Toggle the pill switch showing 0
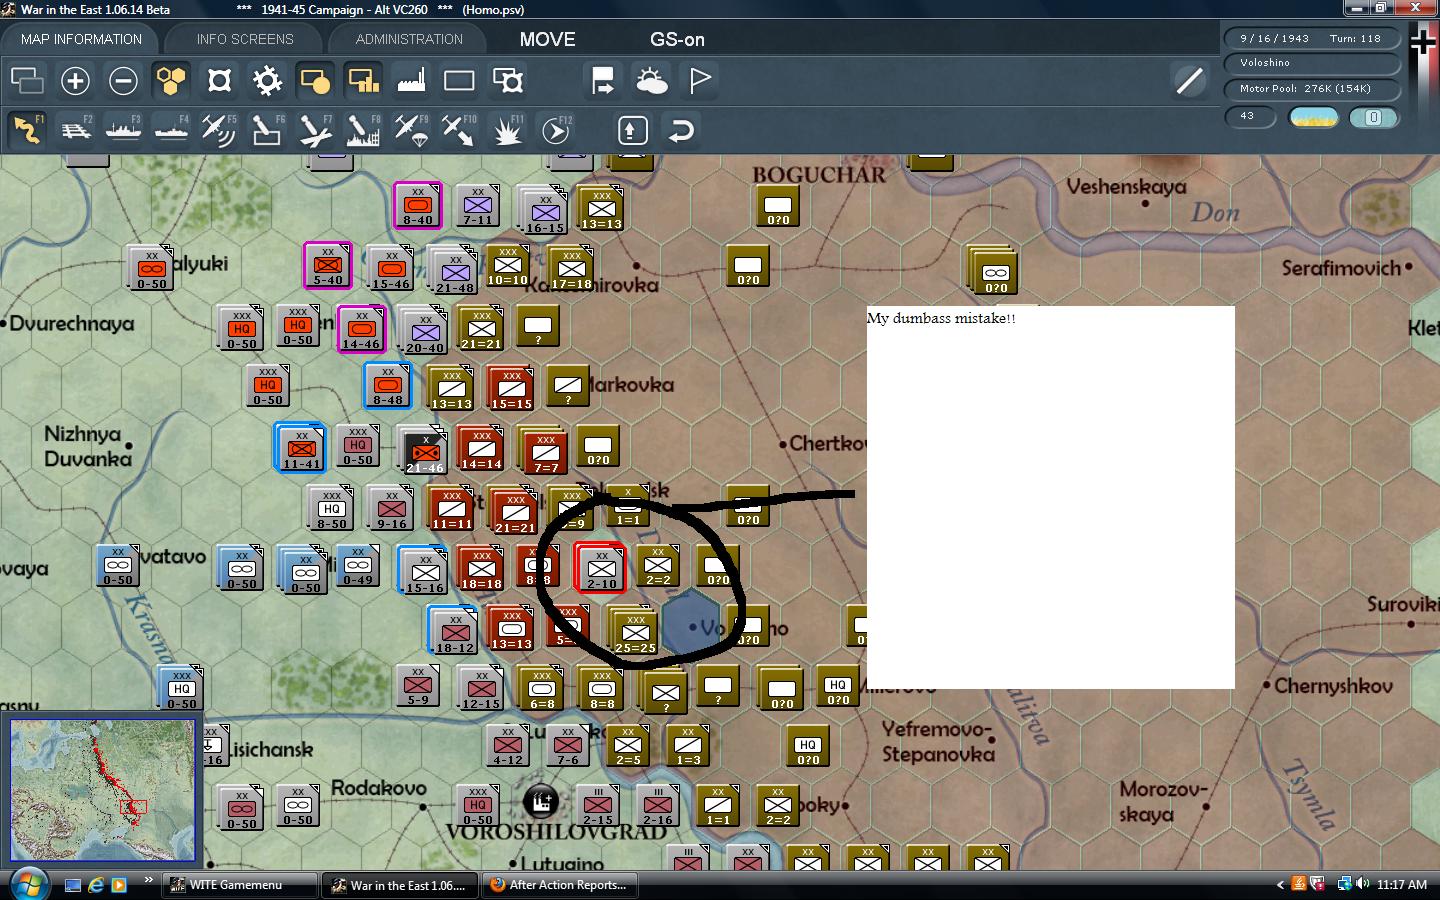Viewport: 1440px width, 900px height. (1373, 117)
